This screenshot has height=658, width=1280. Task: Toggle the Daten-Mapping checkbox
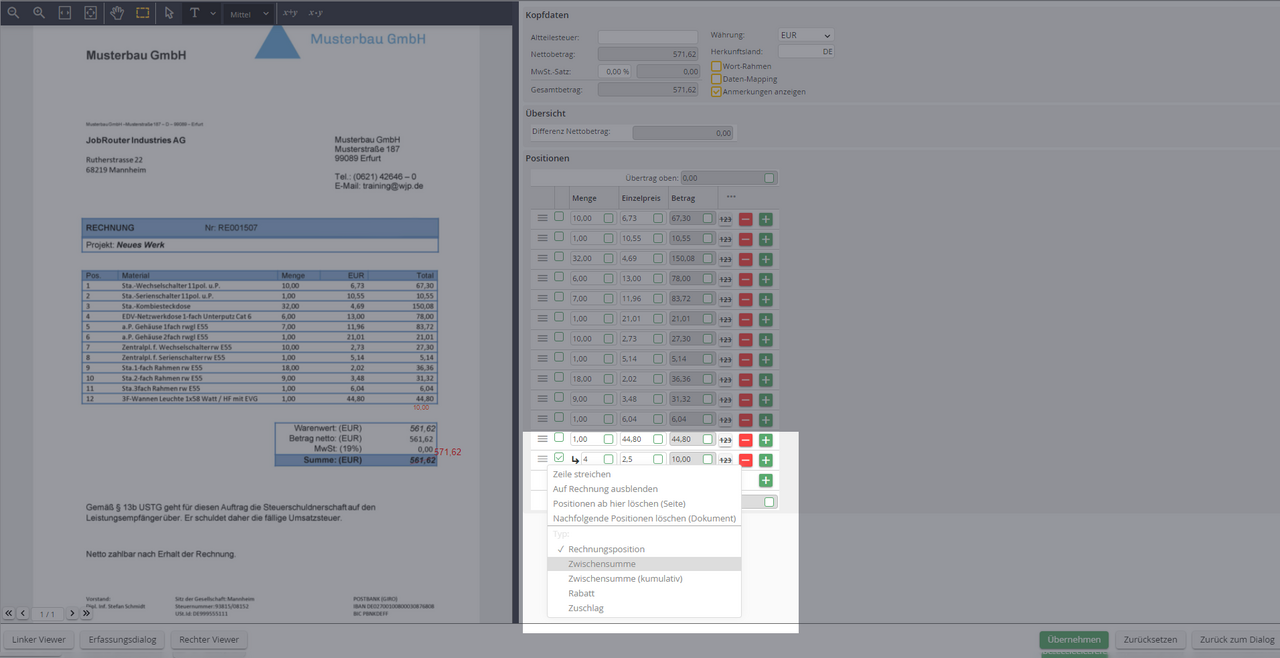pyautogui.click(x=716, y=79)
